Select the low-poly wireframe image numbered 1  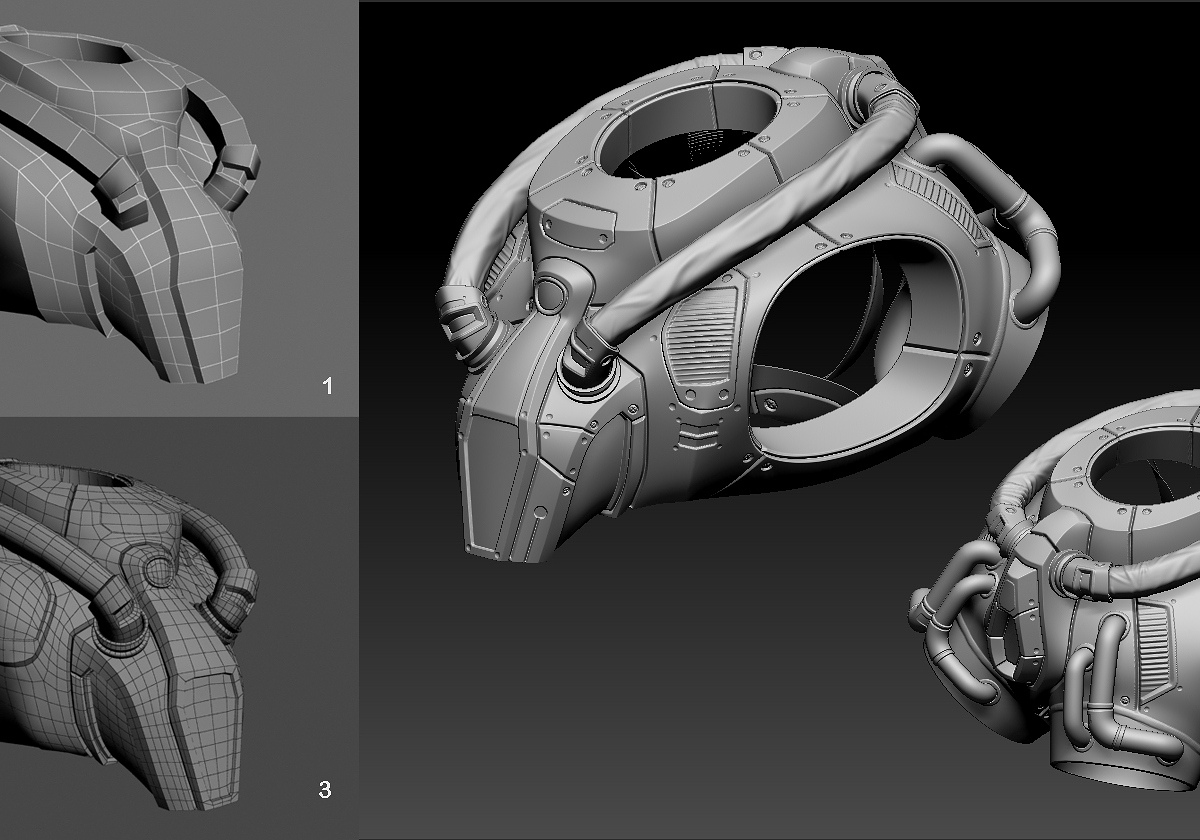point(178,207)
